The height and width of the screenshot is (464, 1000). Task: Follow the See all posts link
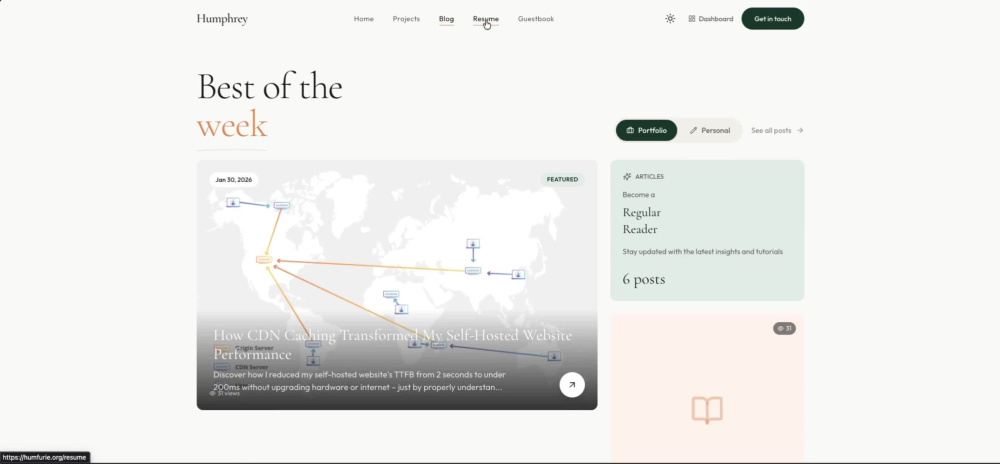click(x=777, y=131)
